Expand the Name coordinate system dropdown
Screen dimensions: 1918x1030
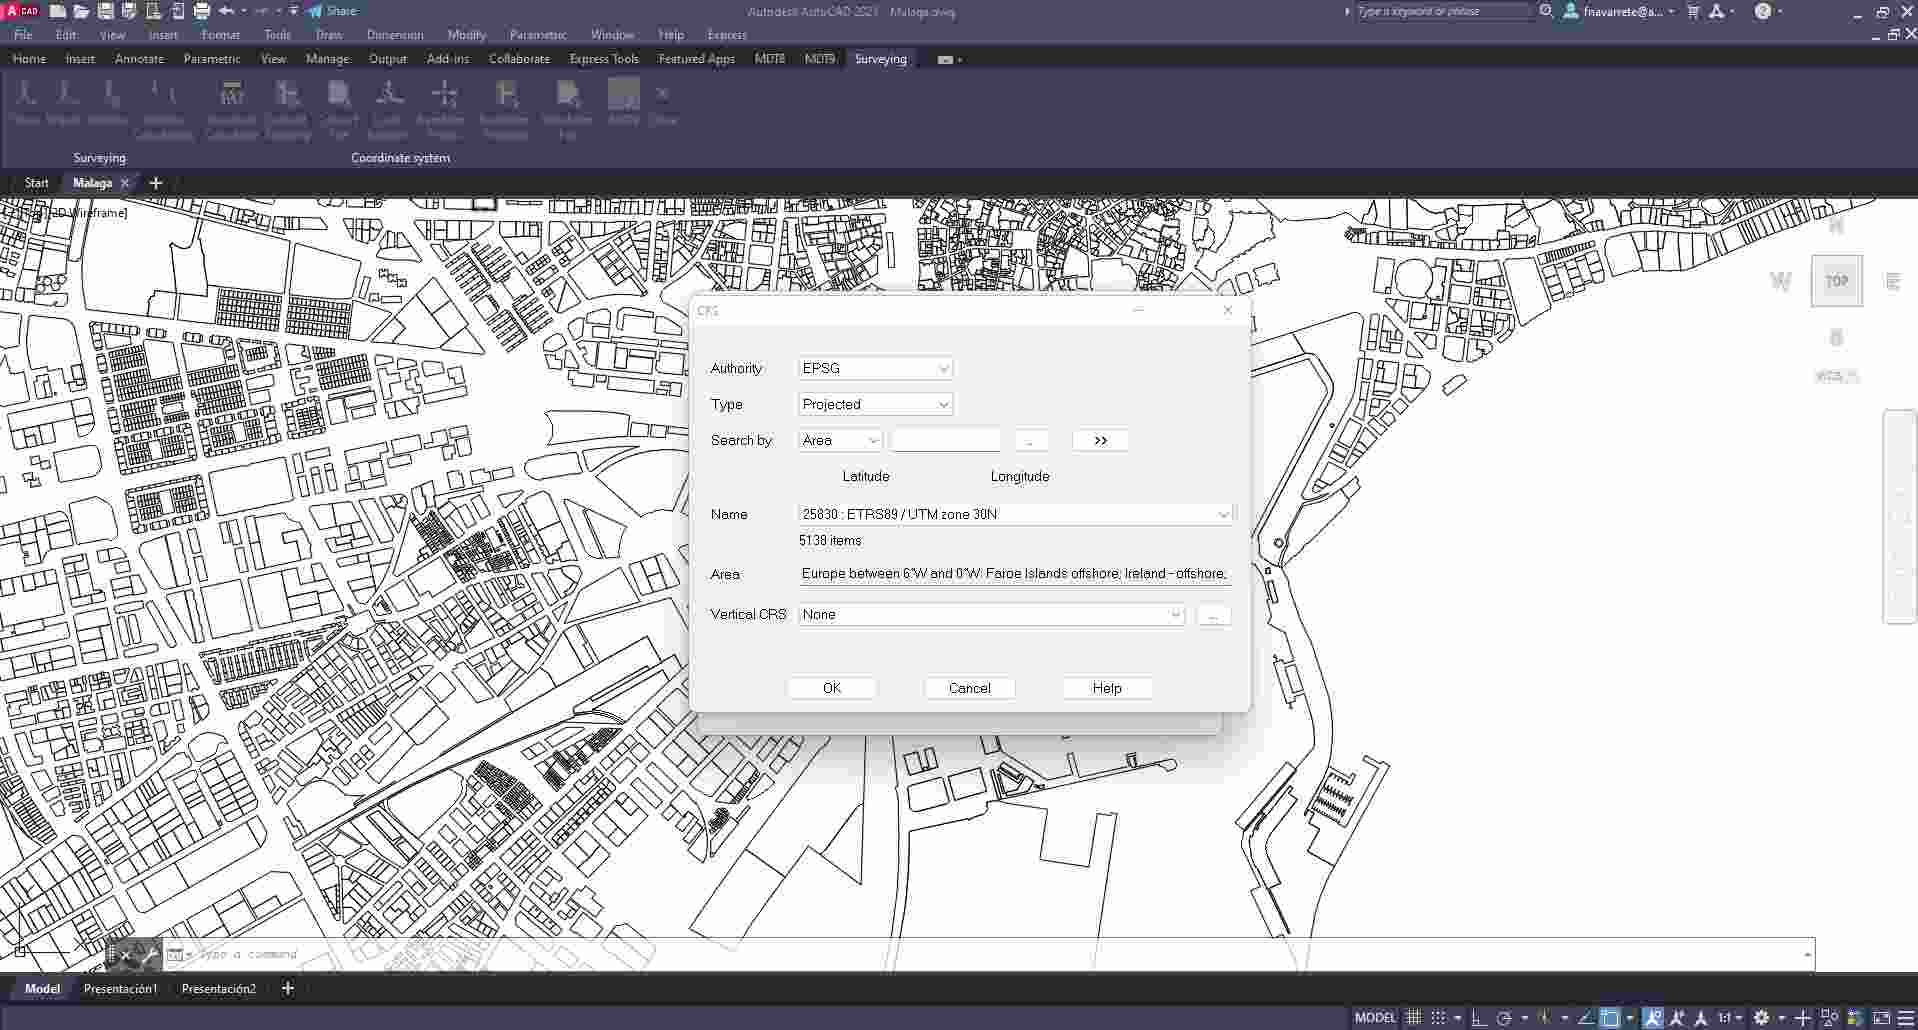tap(1222, 515)
